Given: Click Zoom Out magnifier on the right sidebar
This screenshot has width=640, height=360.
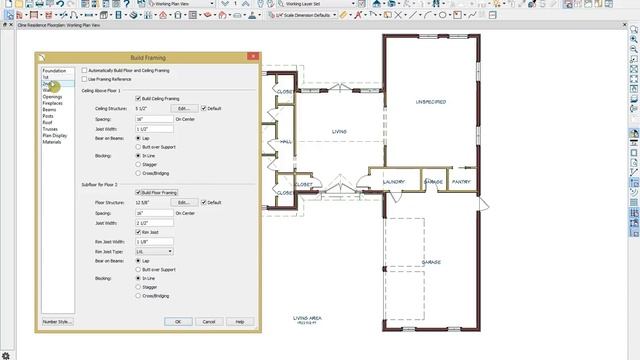Looking at the screenshot, I should (633, 49).
